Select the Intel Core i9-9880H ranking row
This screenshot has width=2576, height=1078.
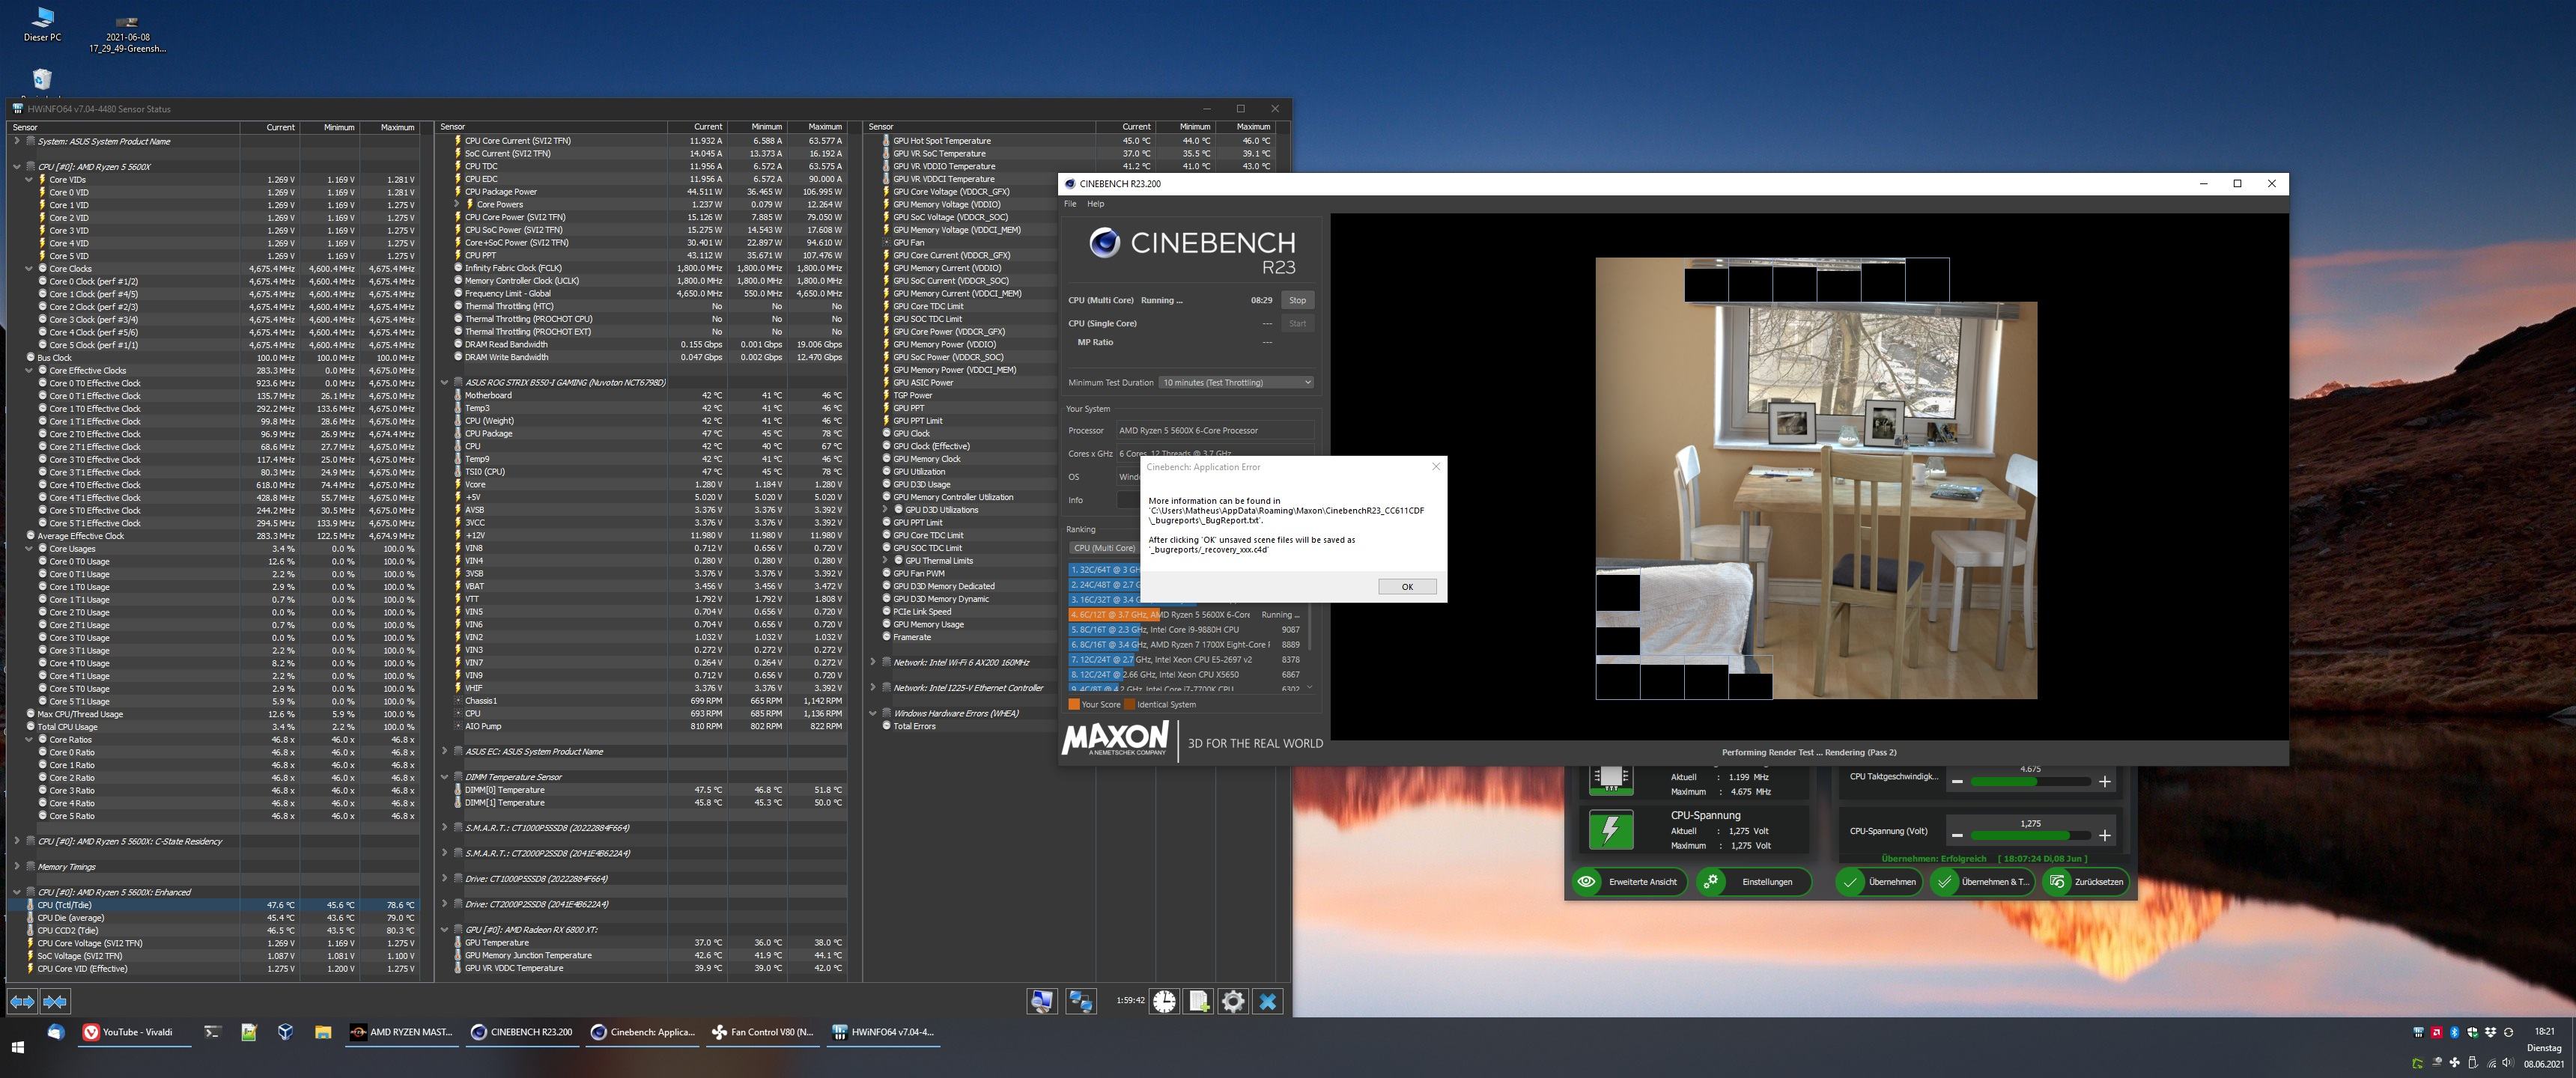pyautogui.click(x=1185, y=630)
